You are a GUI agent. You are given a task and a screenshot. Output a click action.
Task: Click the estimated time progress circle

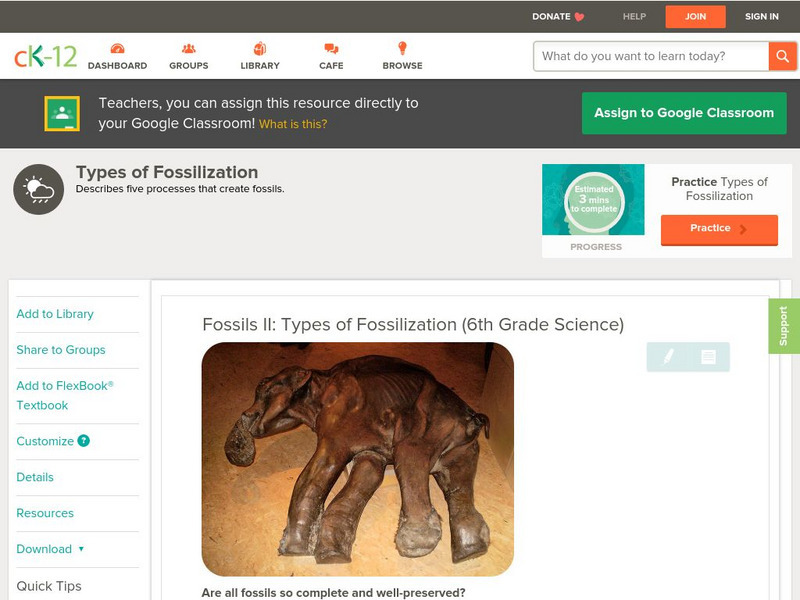594,202
